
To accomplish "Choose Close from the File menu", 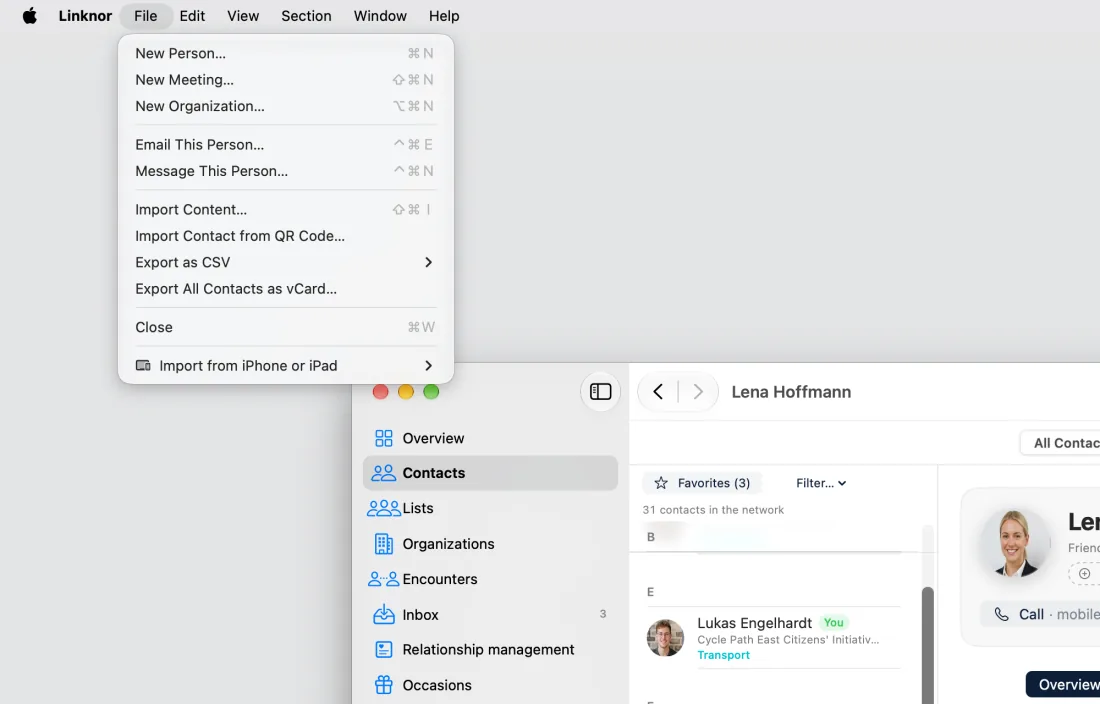I will tap(286, 327).
